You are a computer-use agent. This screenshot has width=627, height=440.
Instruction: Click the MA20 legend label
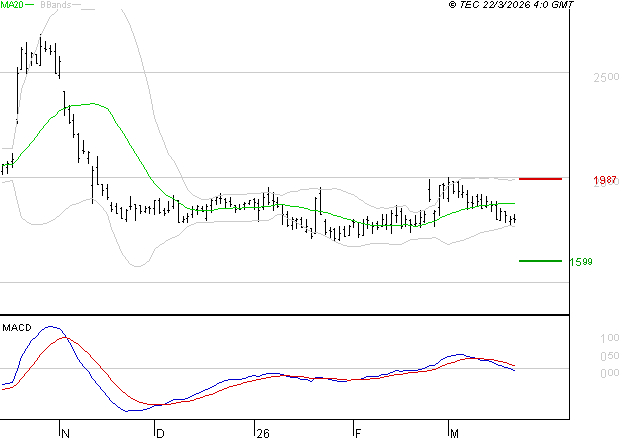(12, 5)
